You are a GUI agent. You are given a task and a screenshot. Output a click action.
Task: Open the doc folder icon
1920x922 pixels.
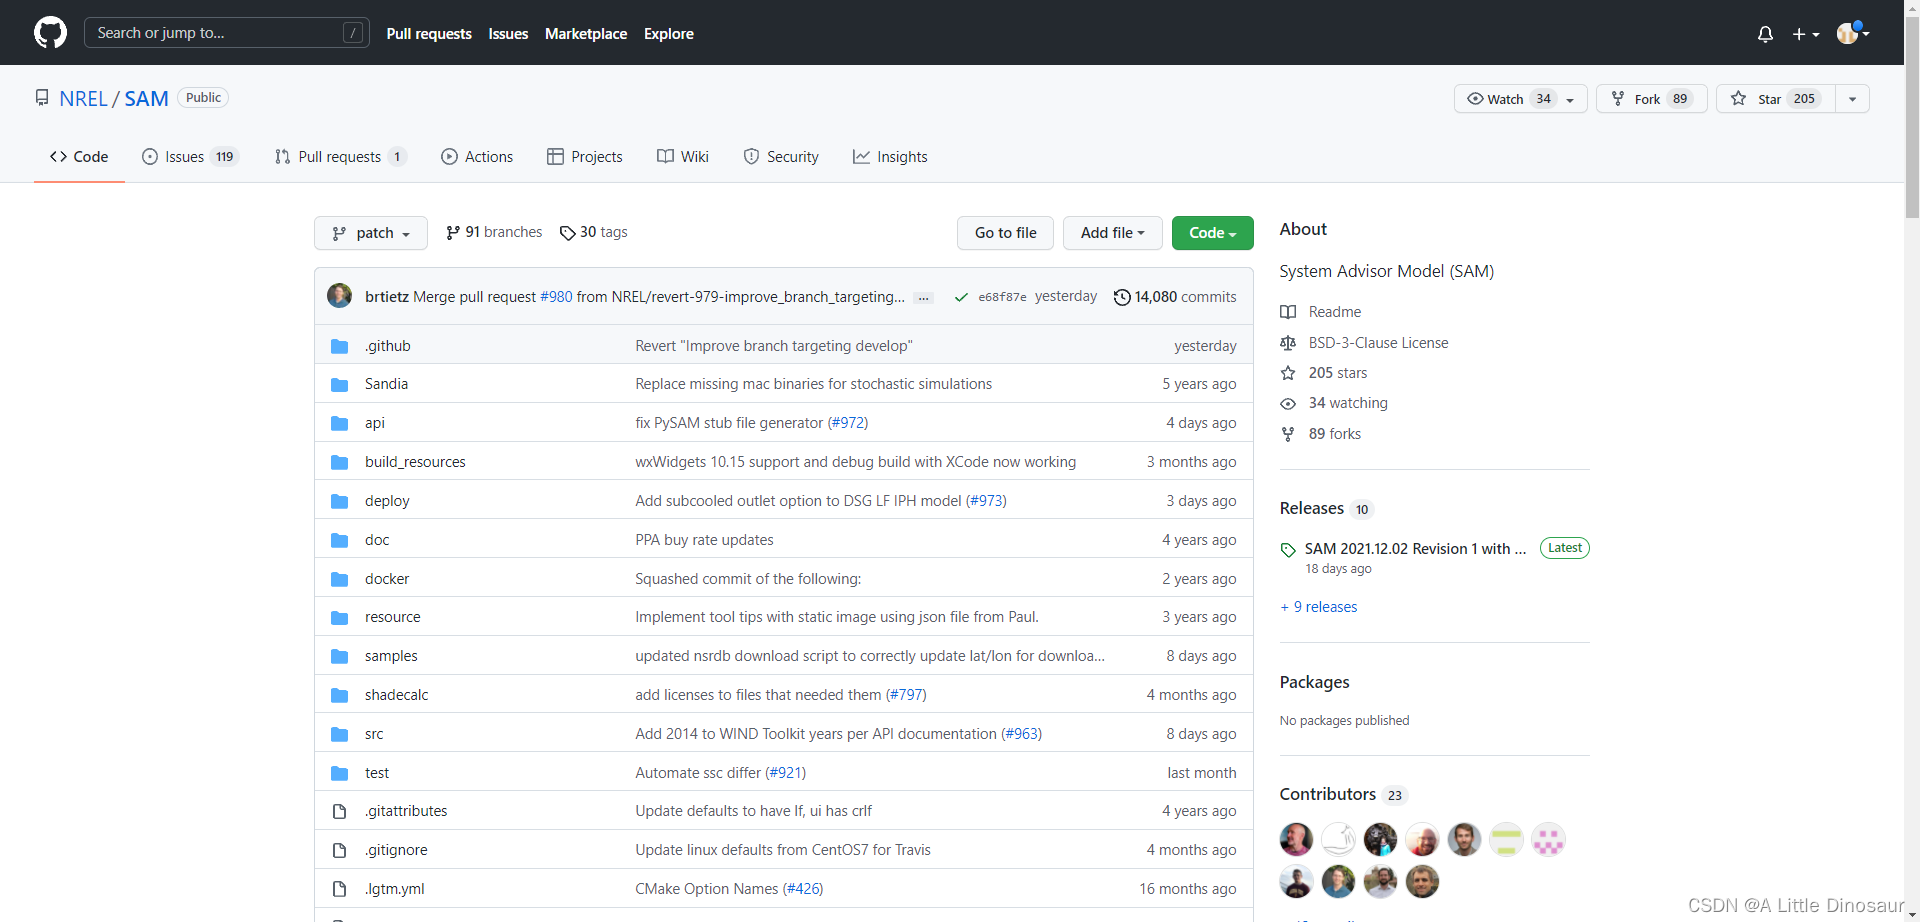click(x=340, y=541)
